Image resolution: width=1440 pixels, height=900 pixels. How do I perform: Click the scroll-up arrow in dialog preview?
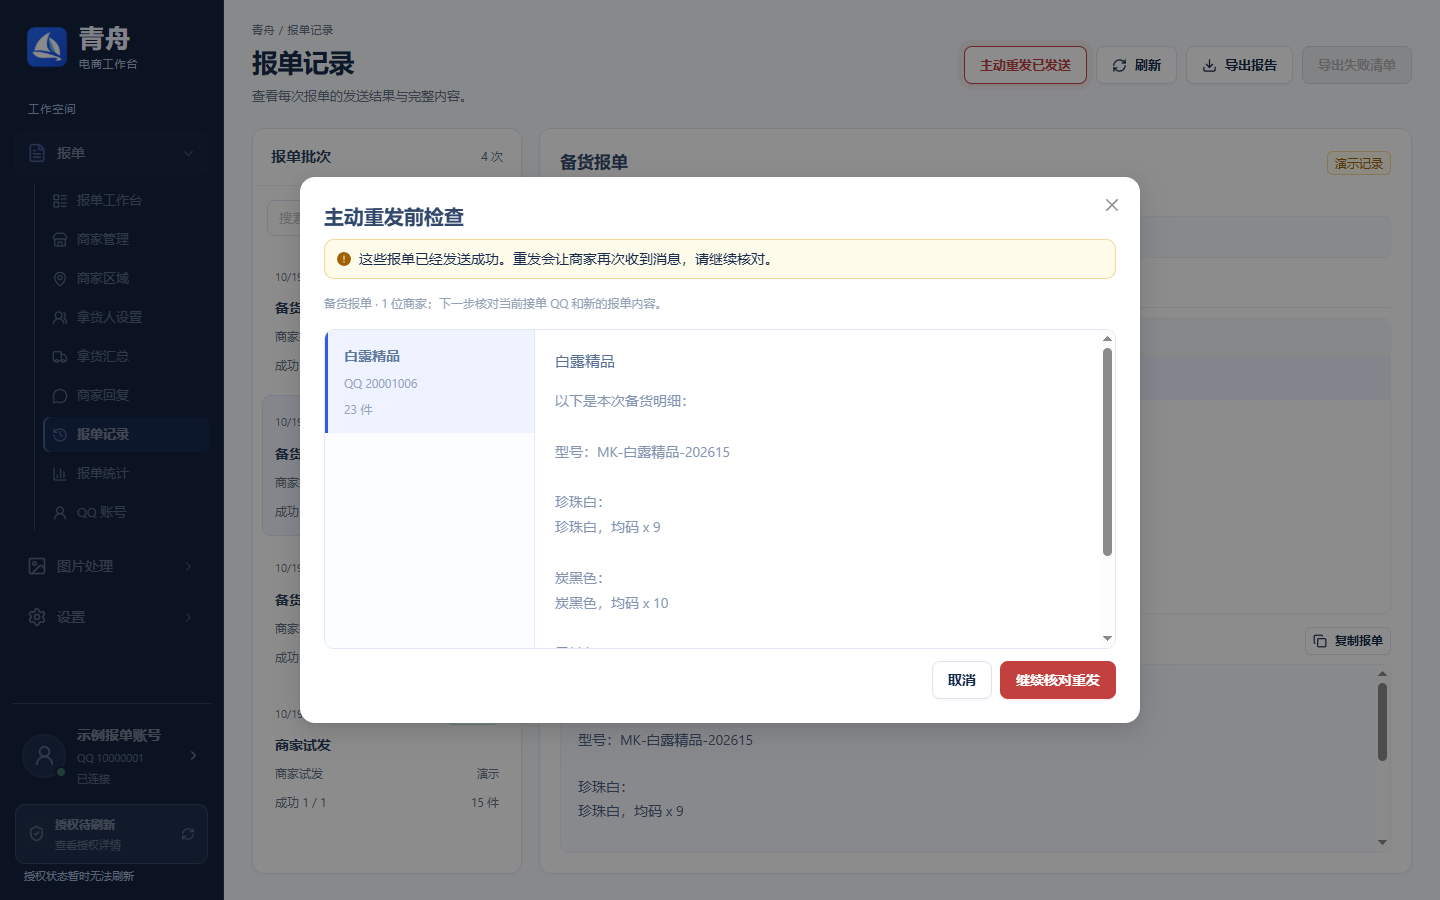coord(1107,339)
